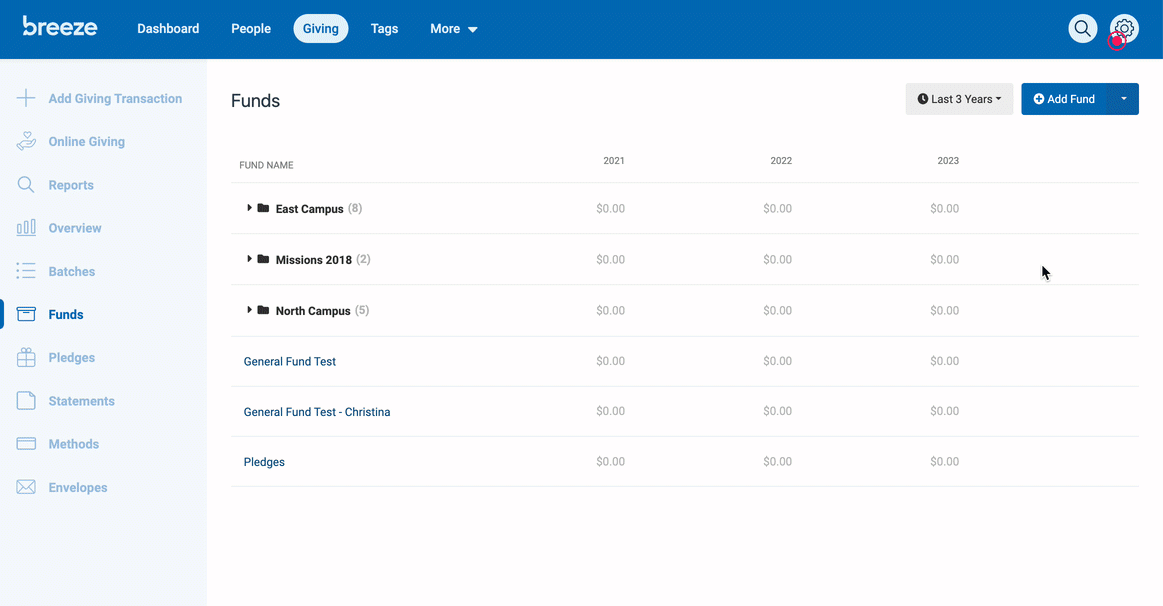The height and width of the screenshot is (606, 1163).
Task: Open Envelopes mail icon in sidebar
Action: click(x=26, y=487)
